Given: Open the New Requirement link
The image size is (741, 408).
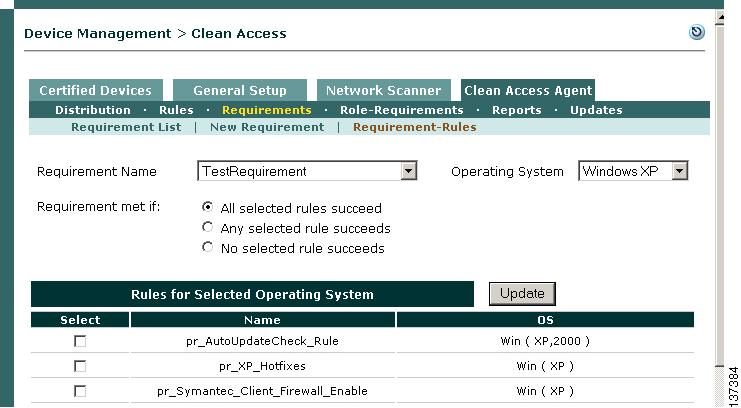Looking at the screenshot, I should click(x=267, y=127).
